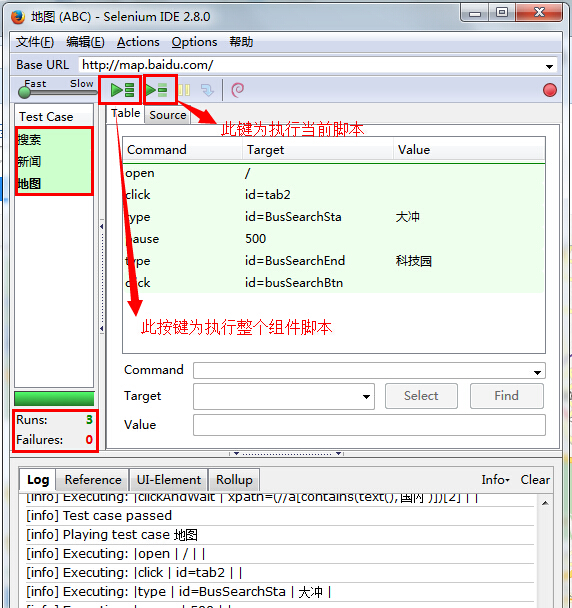This screenshot has width=572, height=608.
Task: Click the 科技园 value cell
Action: (x=413, y=261)
